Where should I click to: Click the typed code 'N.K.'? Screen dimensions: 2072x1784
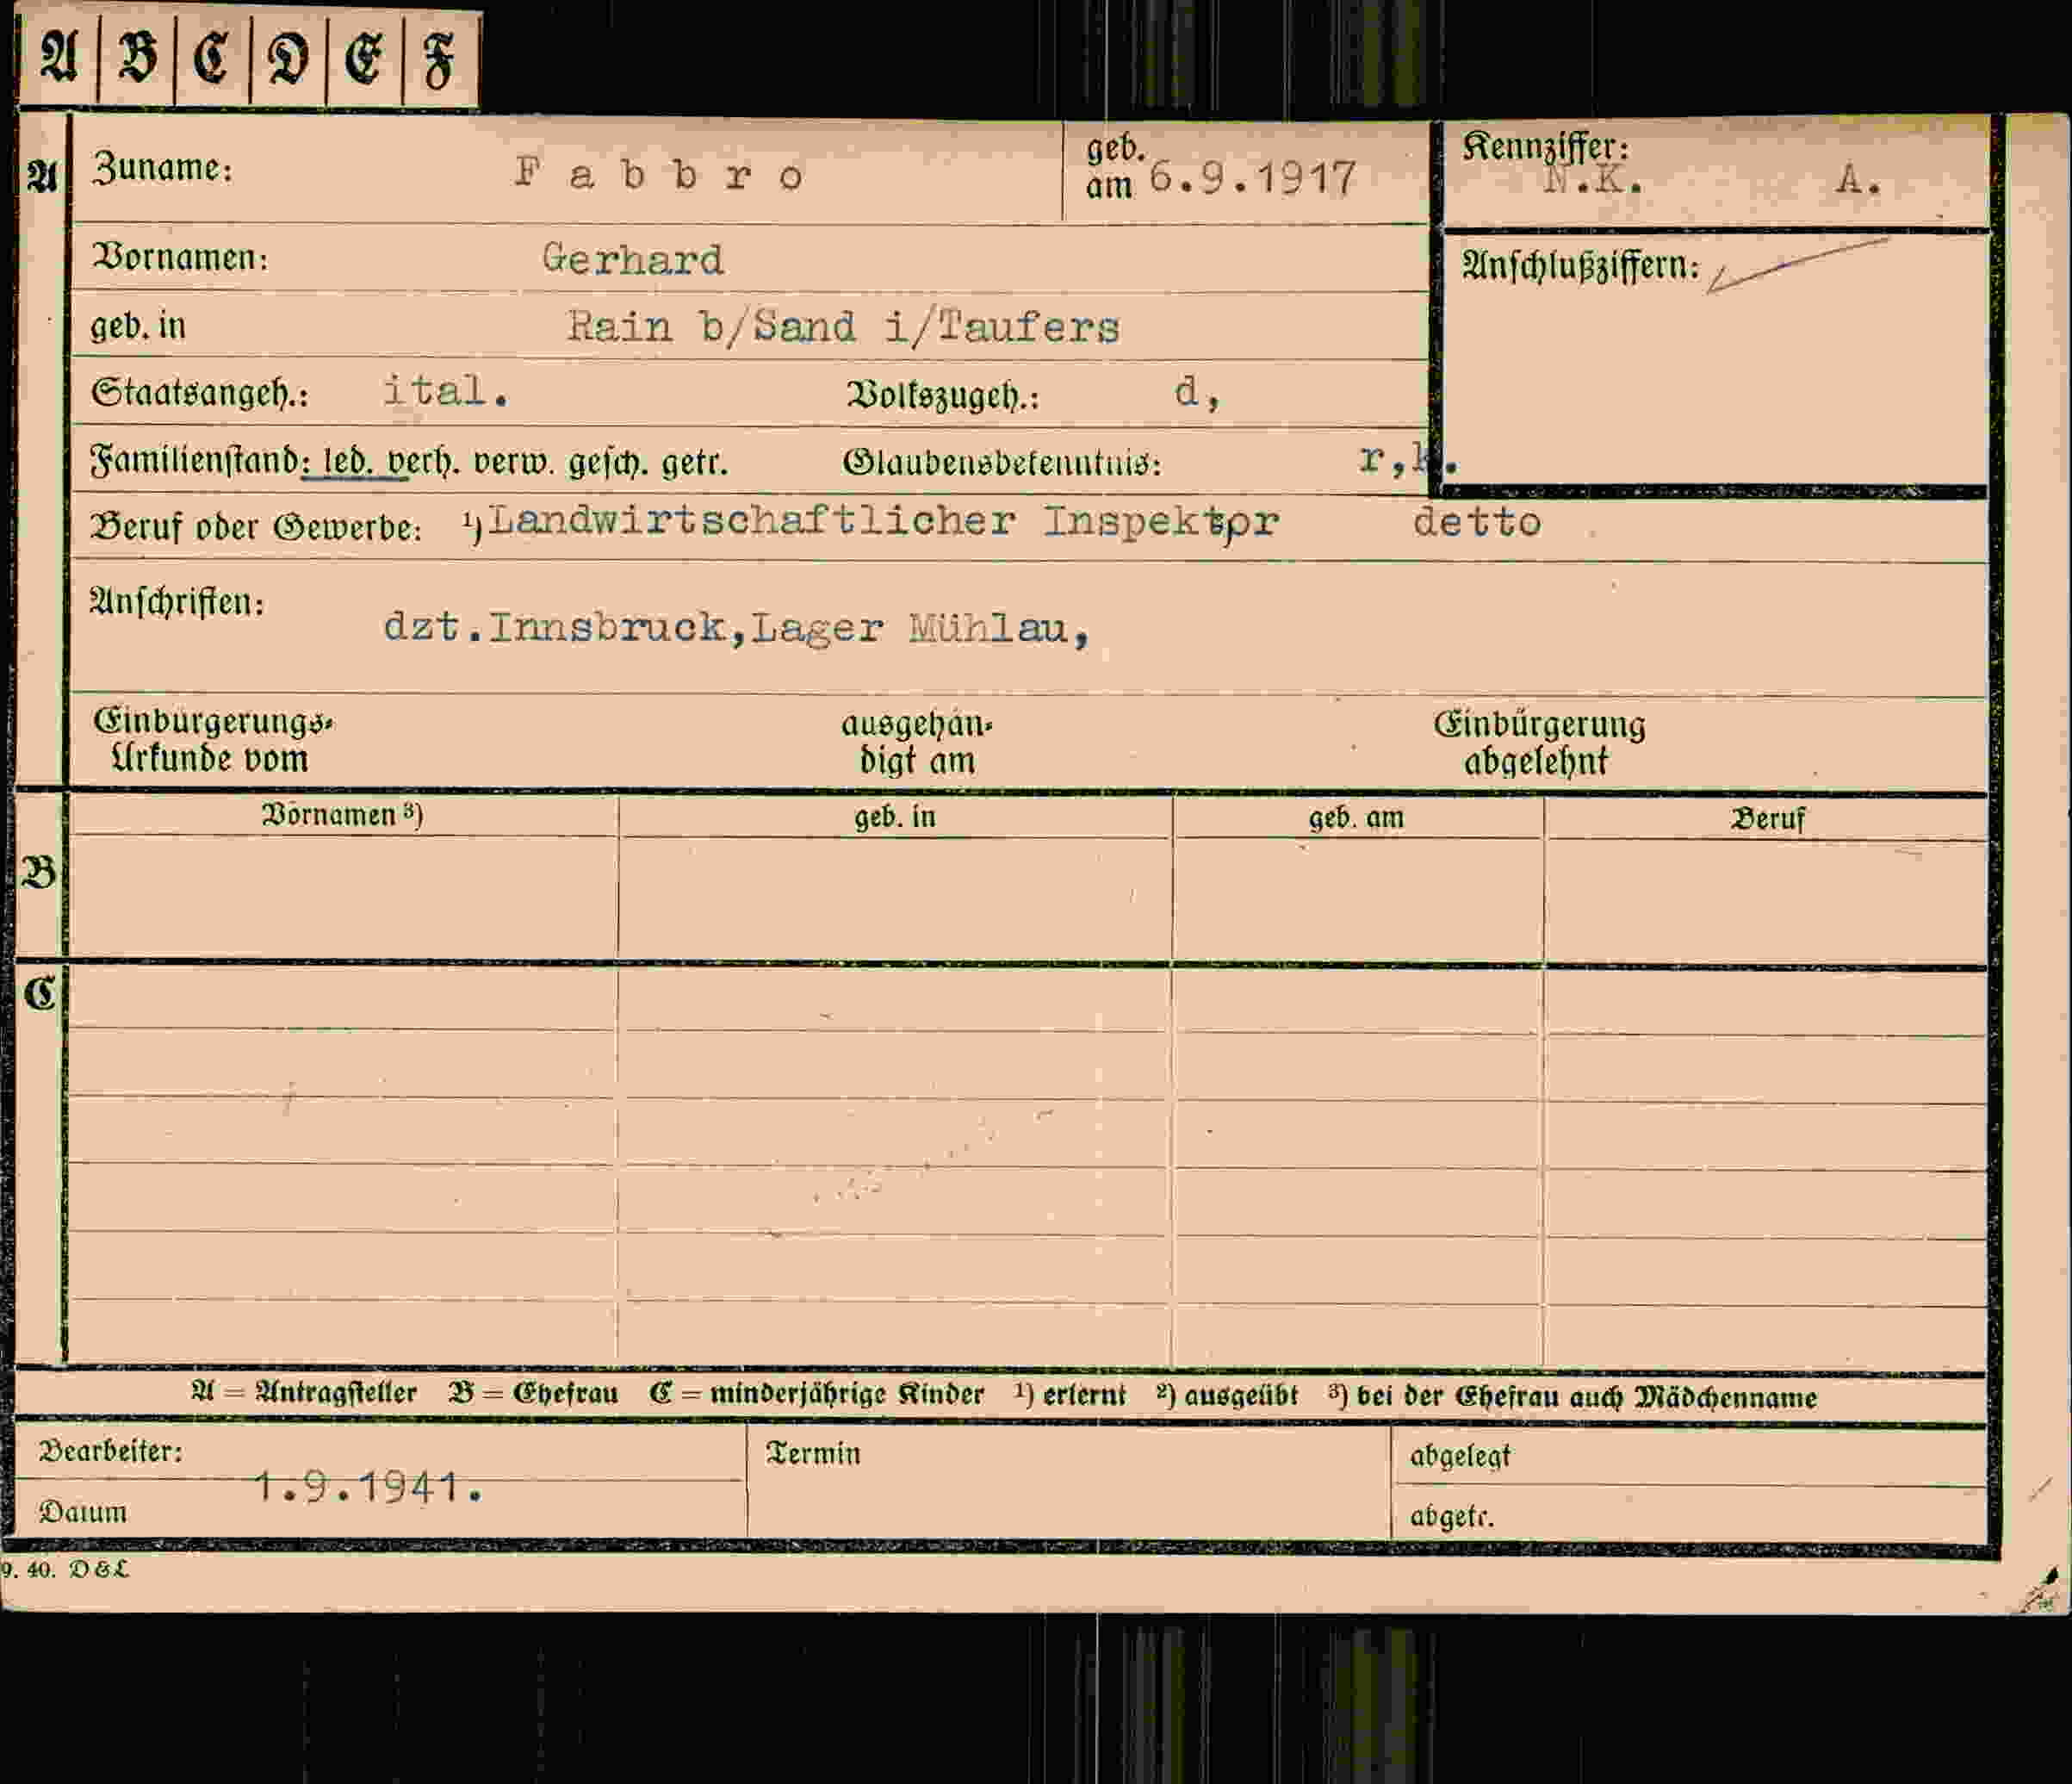click(x=1594, y=180)
